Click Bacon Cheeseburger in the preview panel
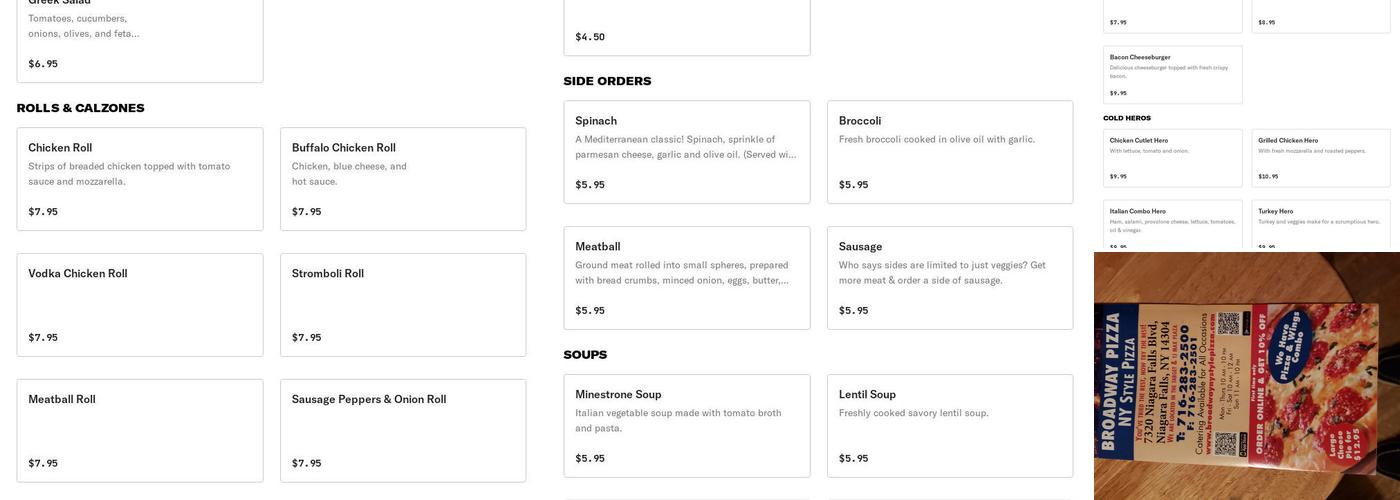 click(1173, 75)
